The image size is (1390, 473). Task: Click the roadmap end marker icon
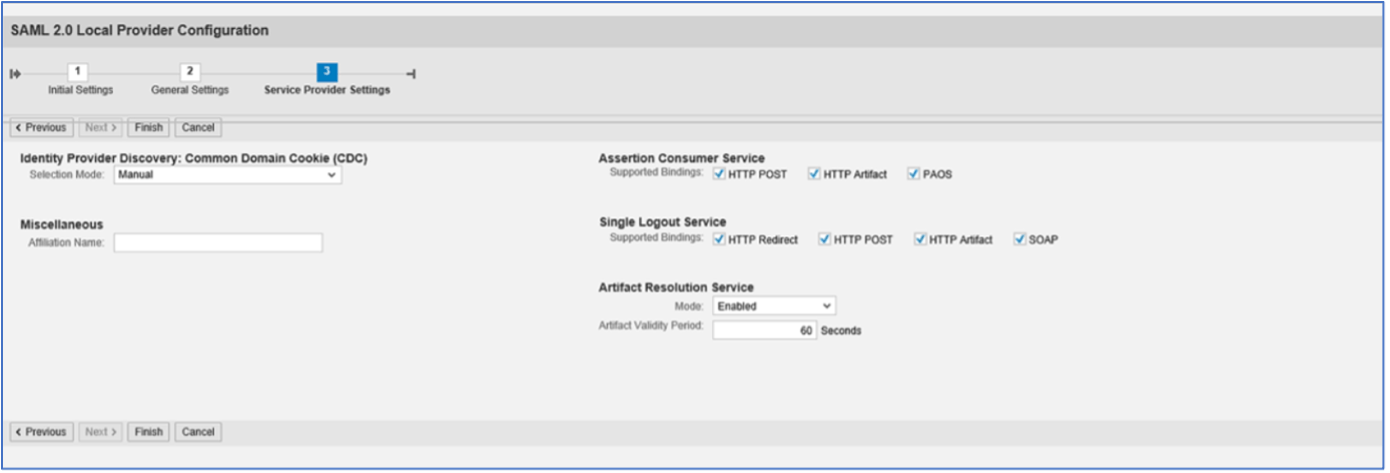(411, 74)
